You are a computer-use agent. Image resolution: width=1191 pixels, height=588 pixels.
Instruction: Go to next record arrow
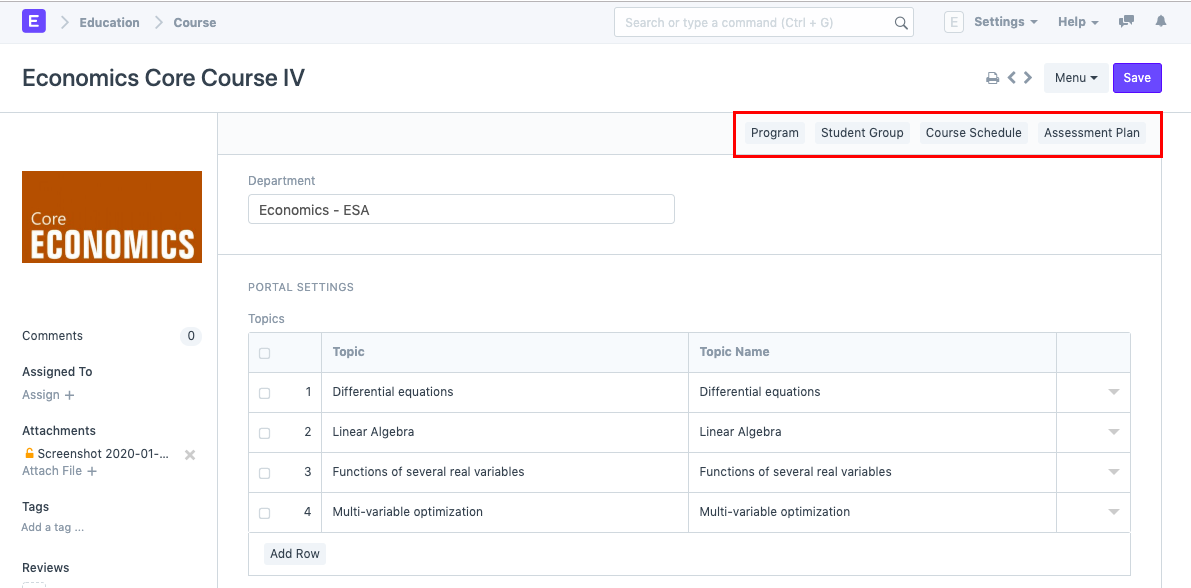click(1028, 78)
